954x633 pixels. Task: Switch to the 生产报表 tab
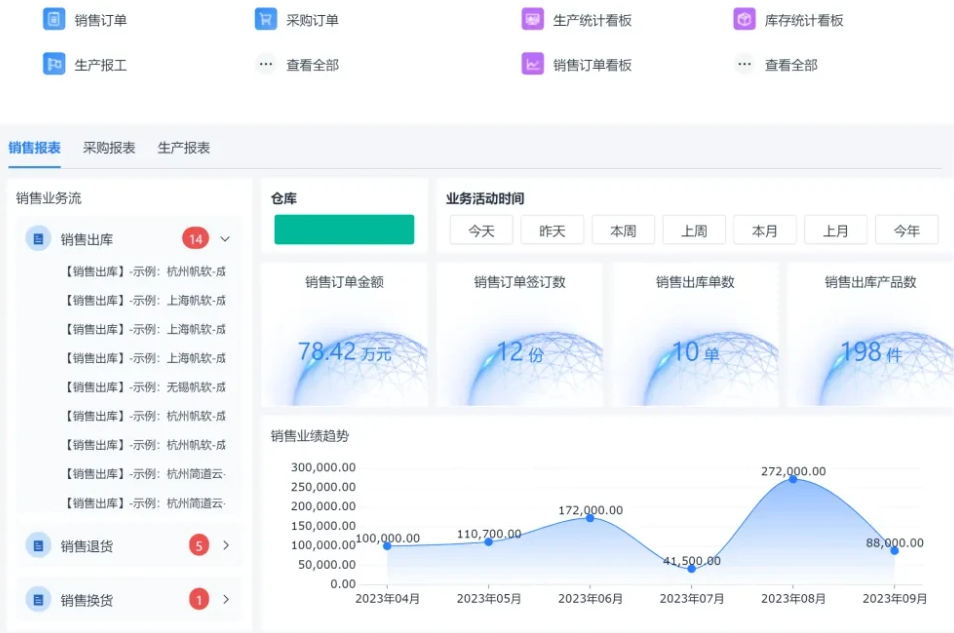[184, 148]
